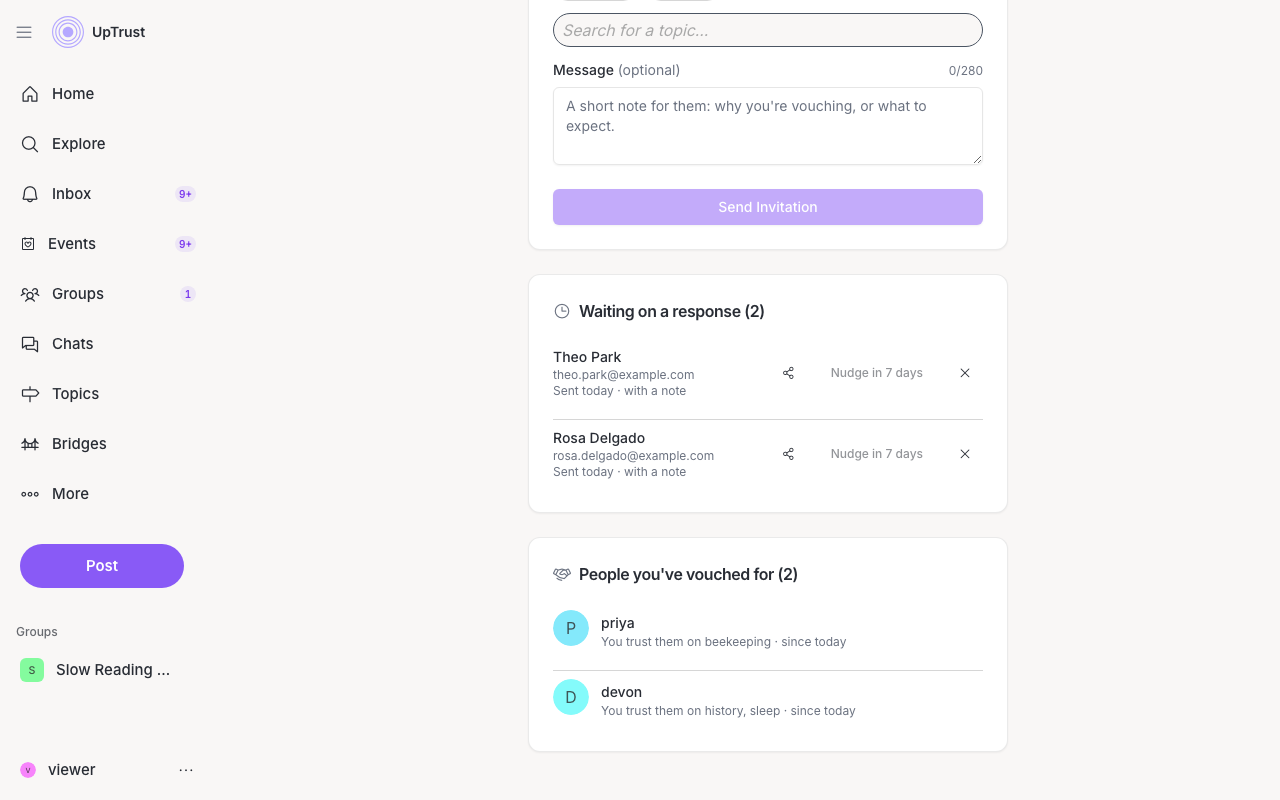
Task: Click the Inbox bell icon
Action: tap(30, 194)
